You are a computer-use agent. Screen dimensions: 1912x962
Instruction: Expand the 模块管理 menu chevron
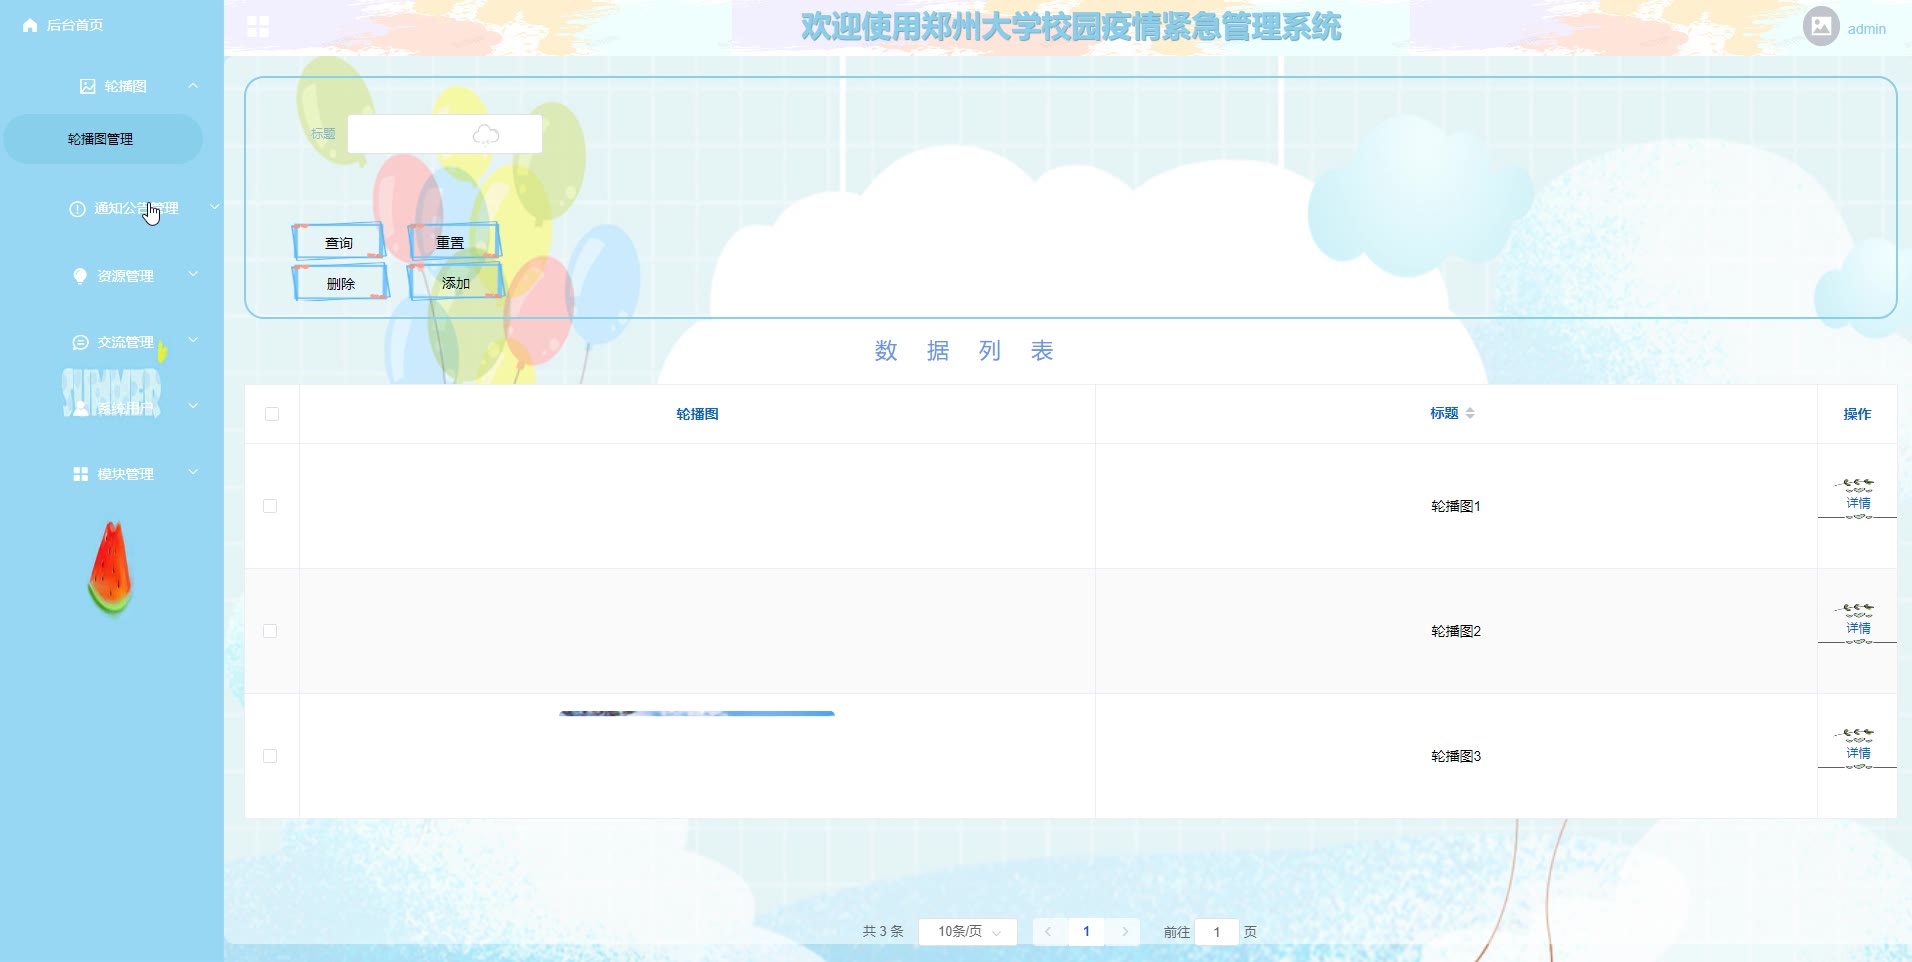(x=193, y=472)
